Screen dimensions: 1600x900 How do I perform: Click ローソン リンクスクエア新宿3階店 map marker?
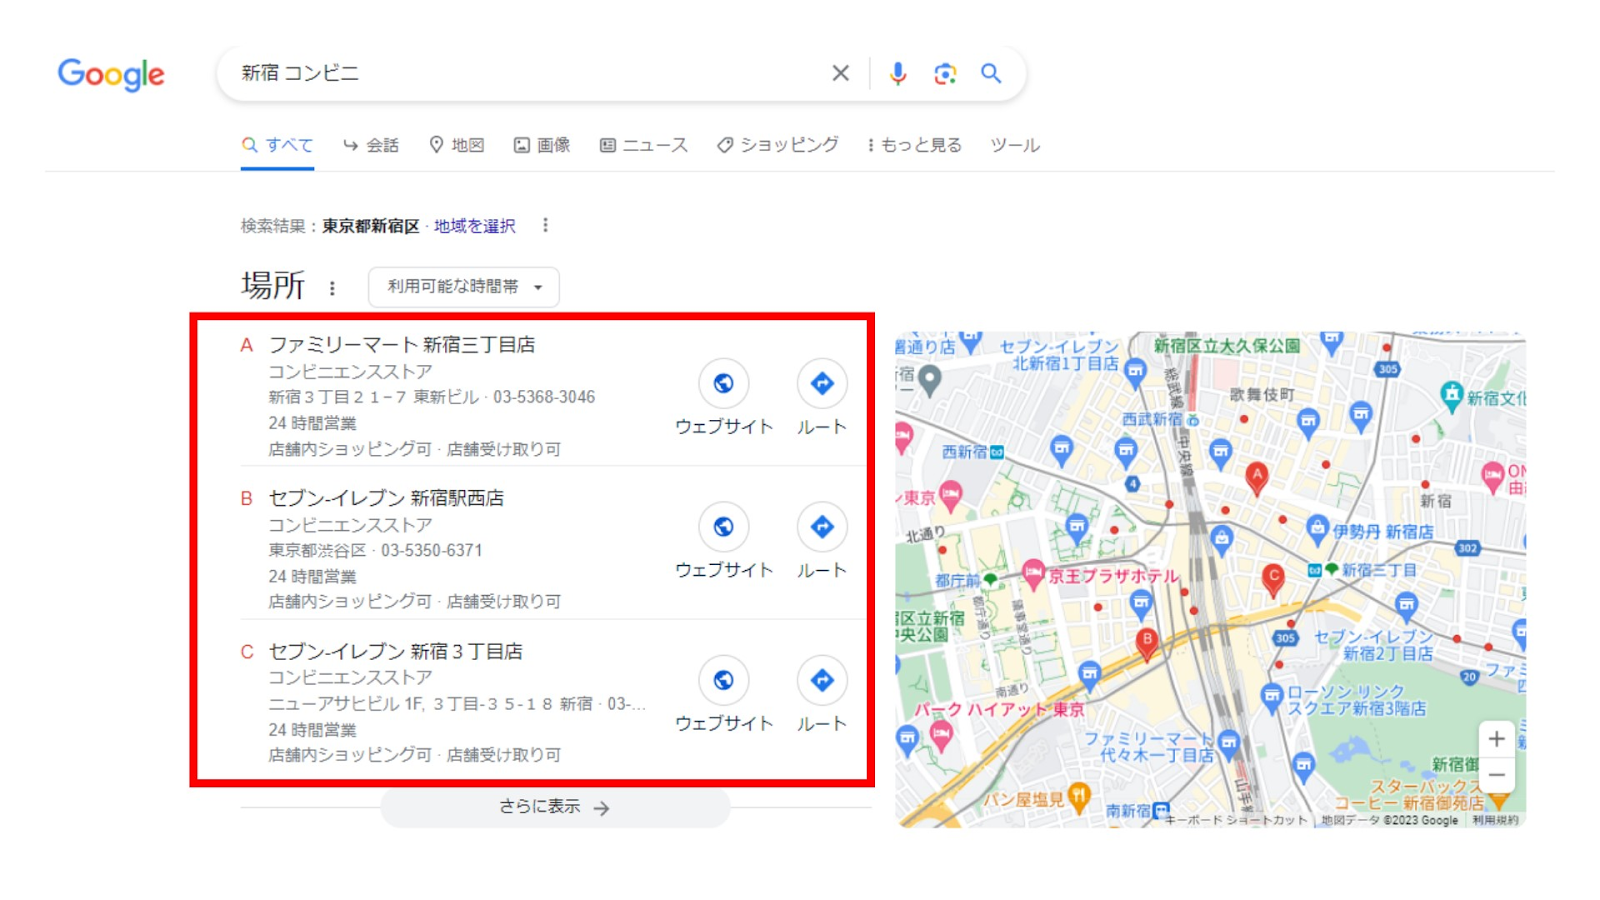click(1271, 696)
